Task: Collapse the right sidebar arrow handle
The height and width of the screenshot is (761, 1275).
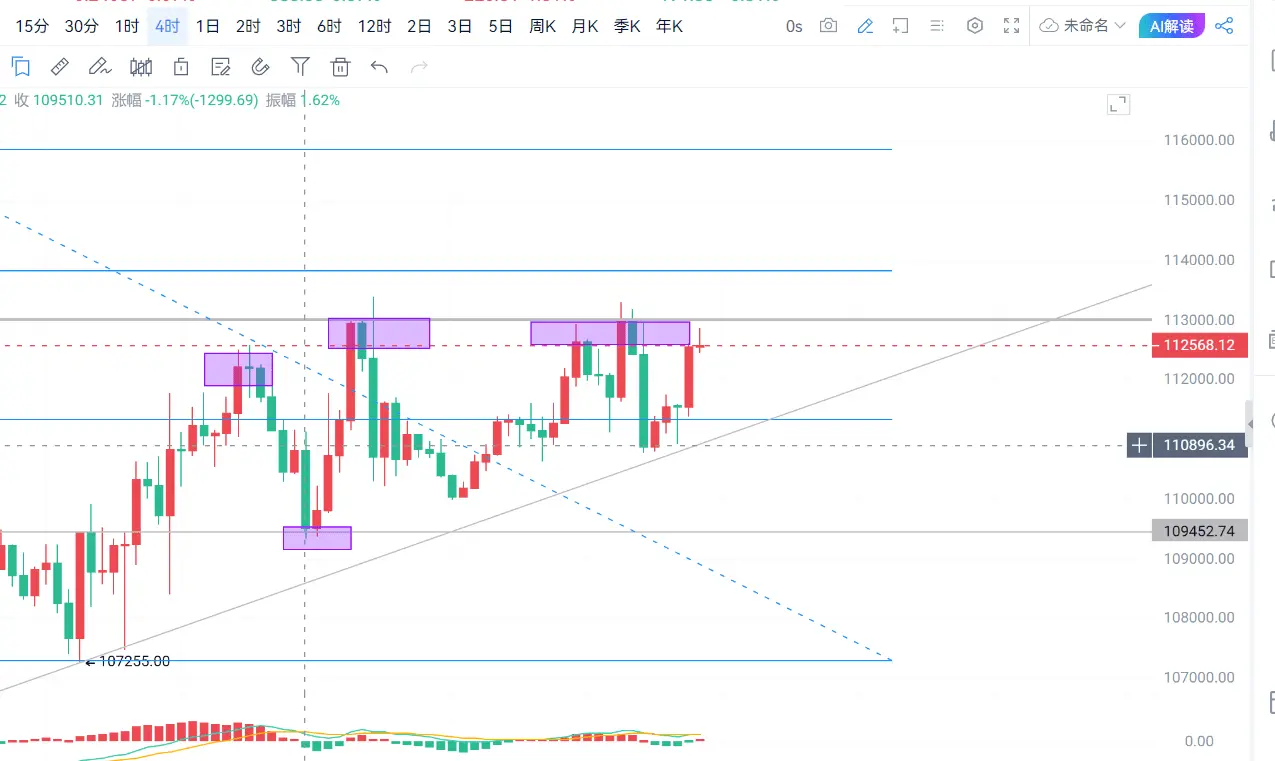Action: (x=1249, y=424)
